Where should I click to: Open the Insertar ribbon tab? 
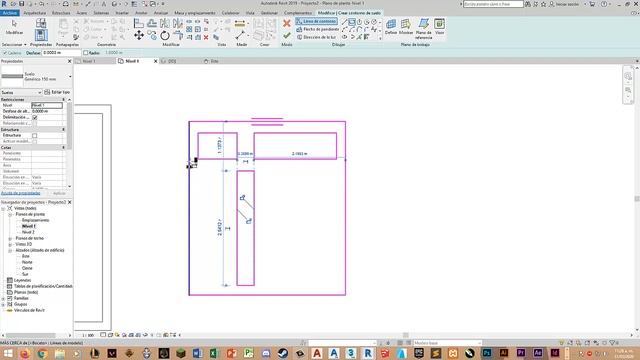point(122,13)
